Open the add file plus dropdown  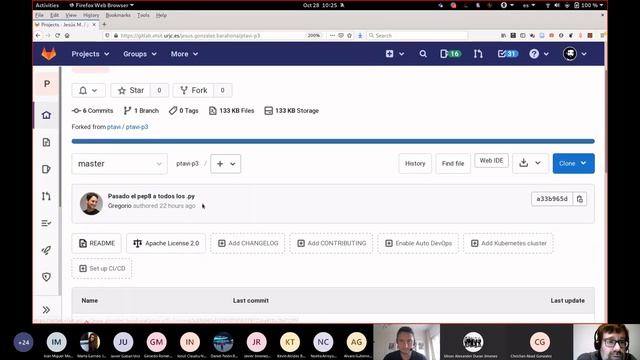[x=226, y=164]
